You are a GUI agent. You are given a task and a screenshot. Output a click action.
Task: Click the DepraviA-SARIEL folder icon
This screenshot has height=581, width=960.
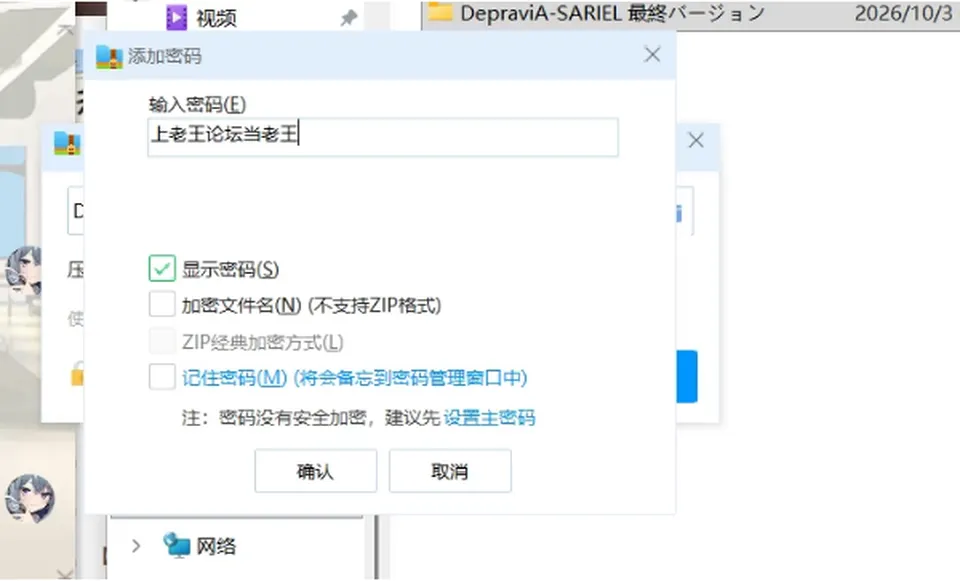440,12
